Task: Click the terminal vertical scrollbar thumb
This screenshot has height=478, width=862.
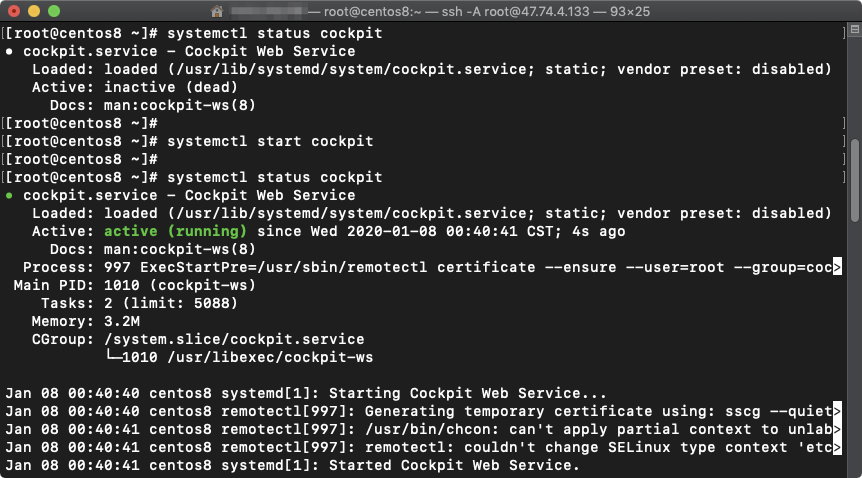Action: point(855,181)
